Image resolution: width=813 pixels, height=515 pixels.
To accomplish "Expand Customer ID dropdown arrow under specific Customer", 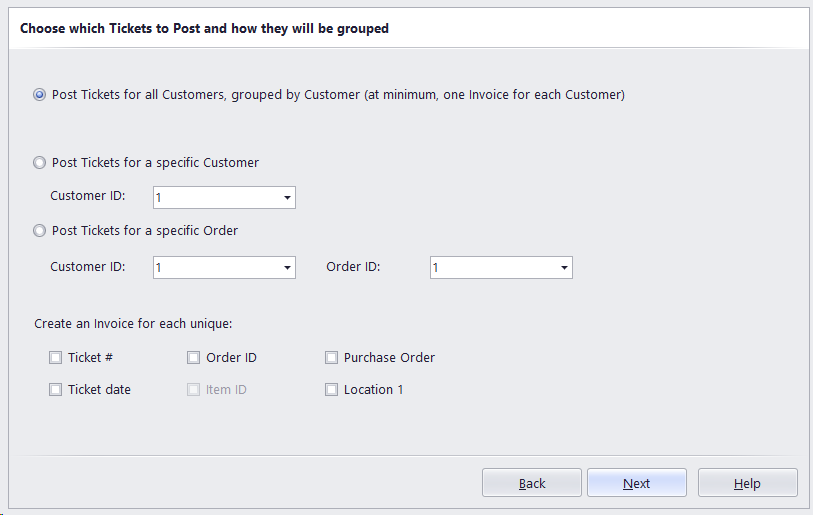I will [288, 198].
